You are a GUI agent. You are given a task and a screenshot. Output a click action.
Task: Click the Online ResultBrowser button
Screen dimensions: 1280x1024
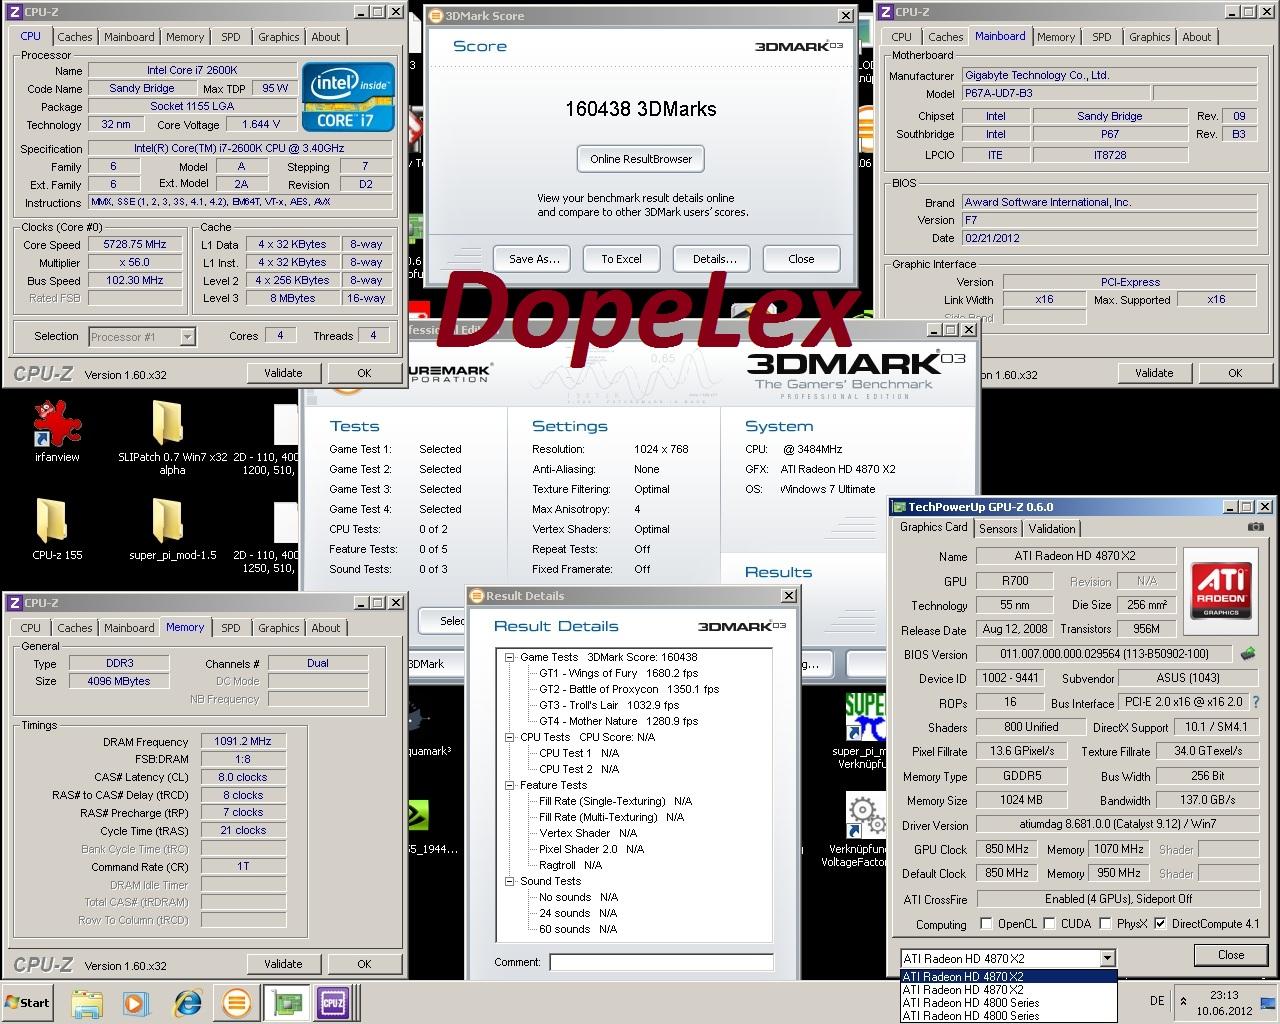click(641, 159)
